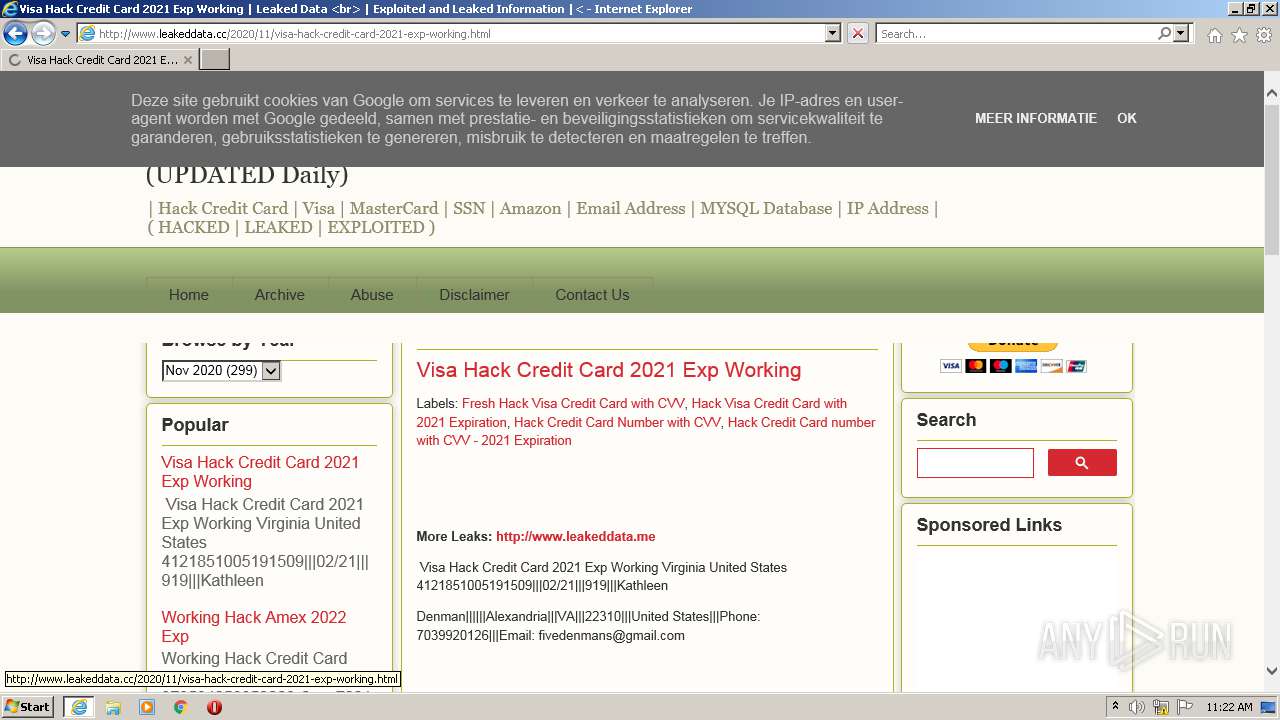This screenshot has width=1280, height=720.
Task: Click the taskbar clock 11:22 AM
Action: point(1229,707)
